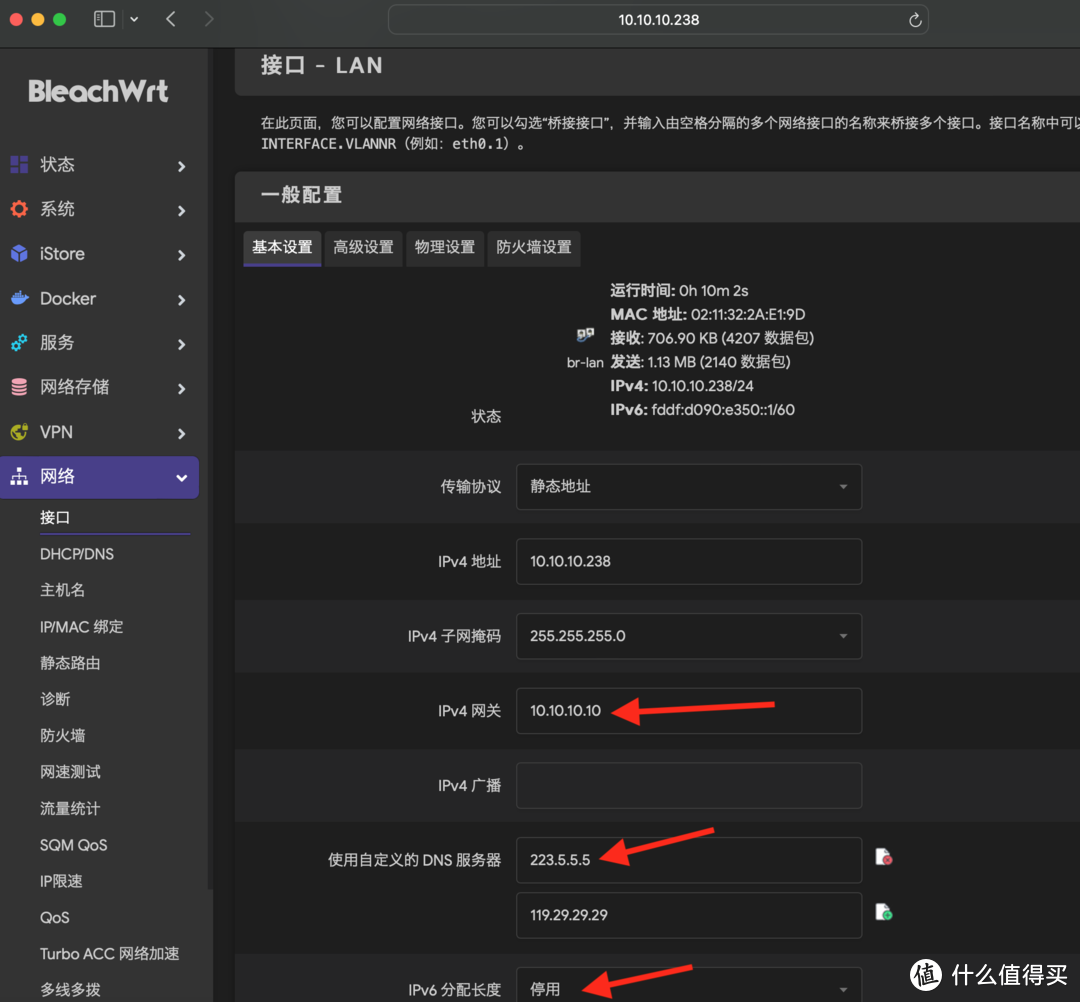Open the IPv4 子网掩码 dropdown
Viewport: 1080px width, 1002px height.
[688, 636]
